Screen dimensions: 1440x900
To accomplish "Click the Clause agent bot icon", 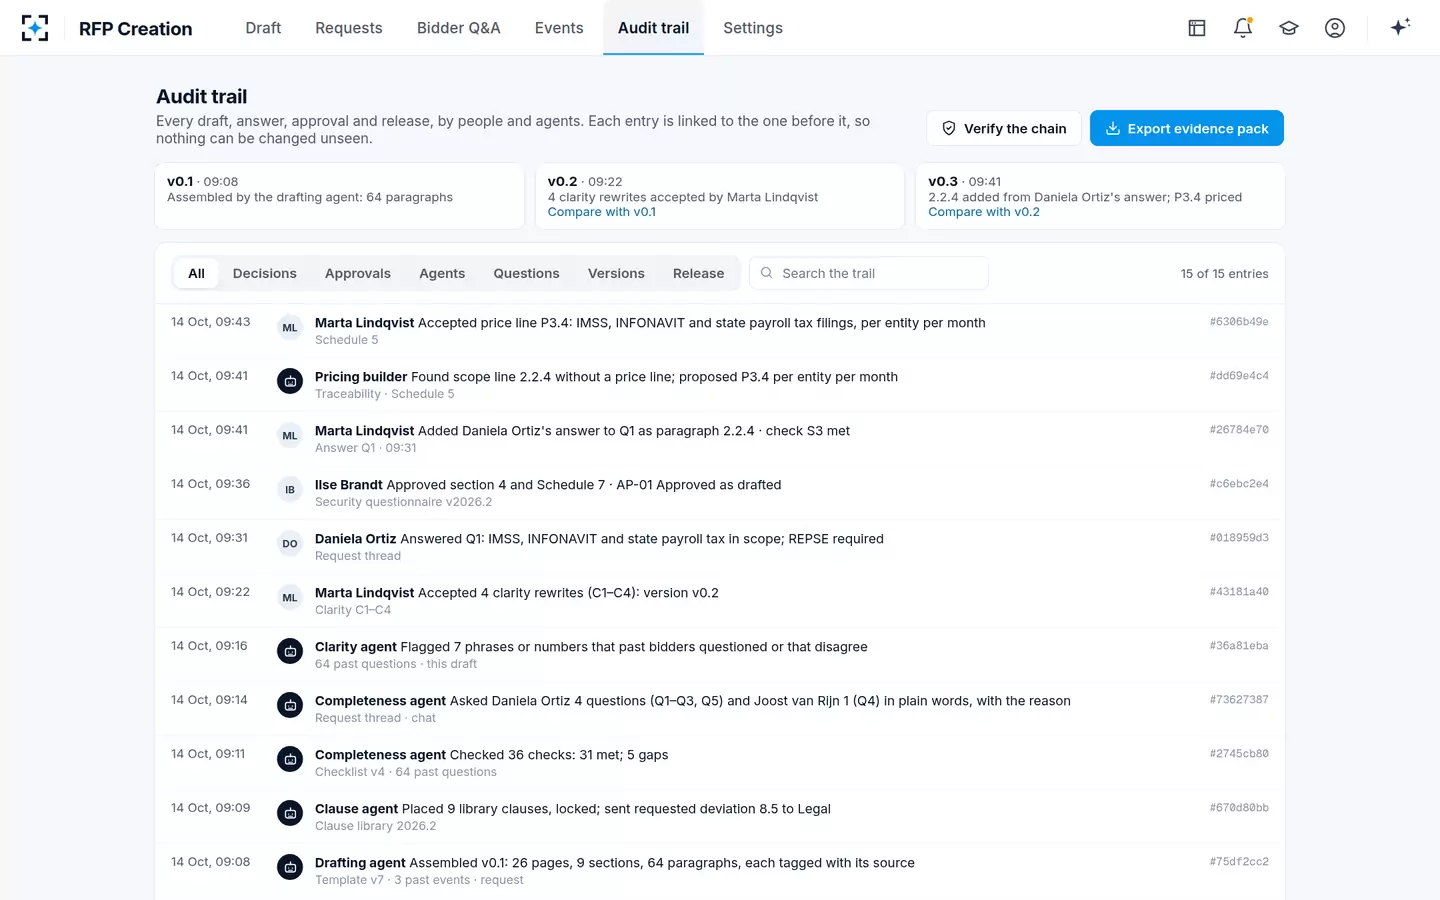I will [290, 814].
